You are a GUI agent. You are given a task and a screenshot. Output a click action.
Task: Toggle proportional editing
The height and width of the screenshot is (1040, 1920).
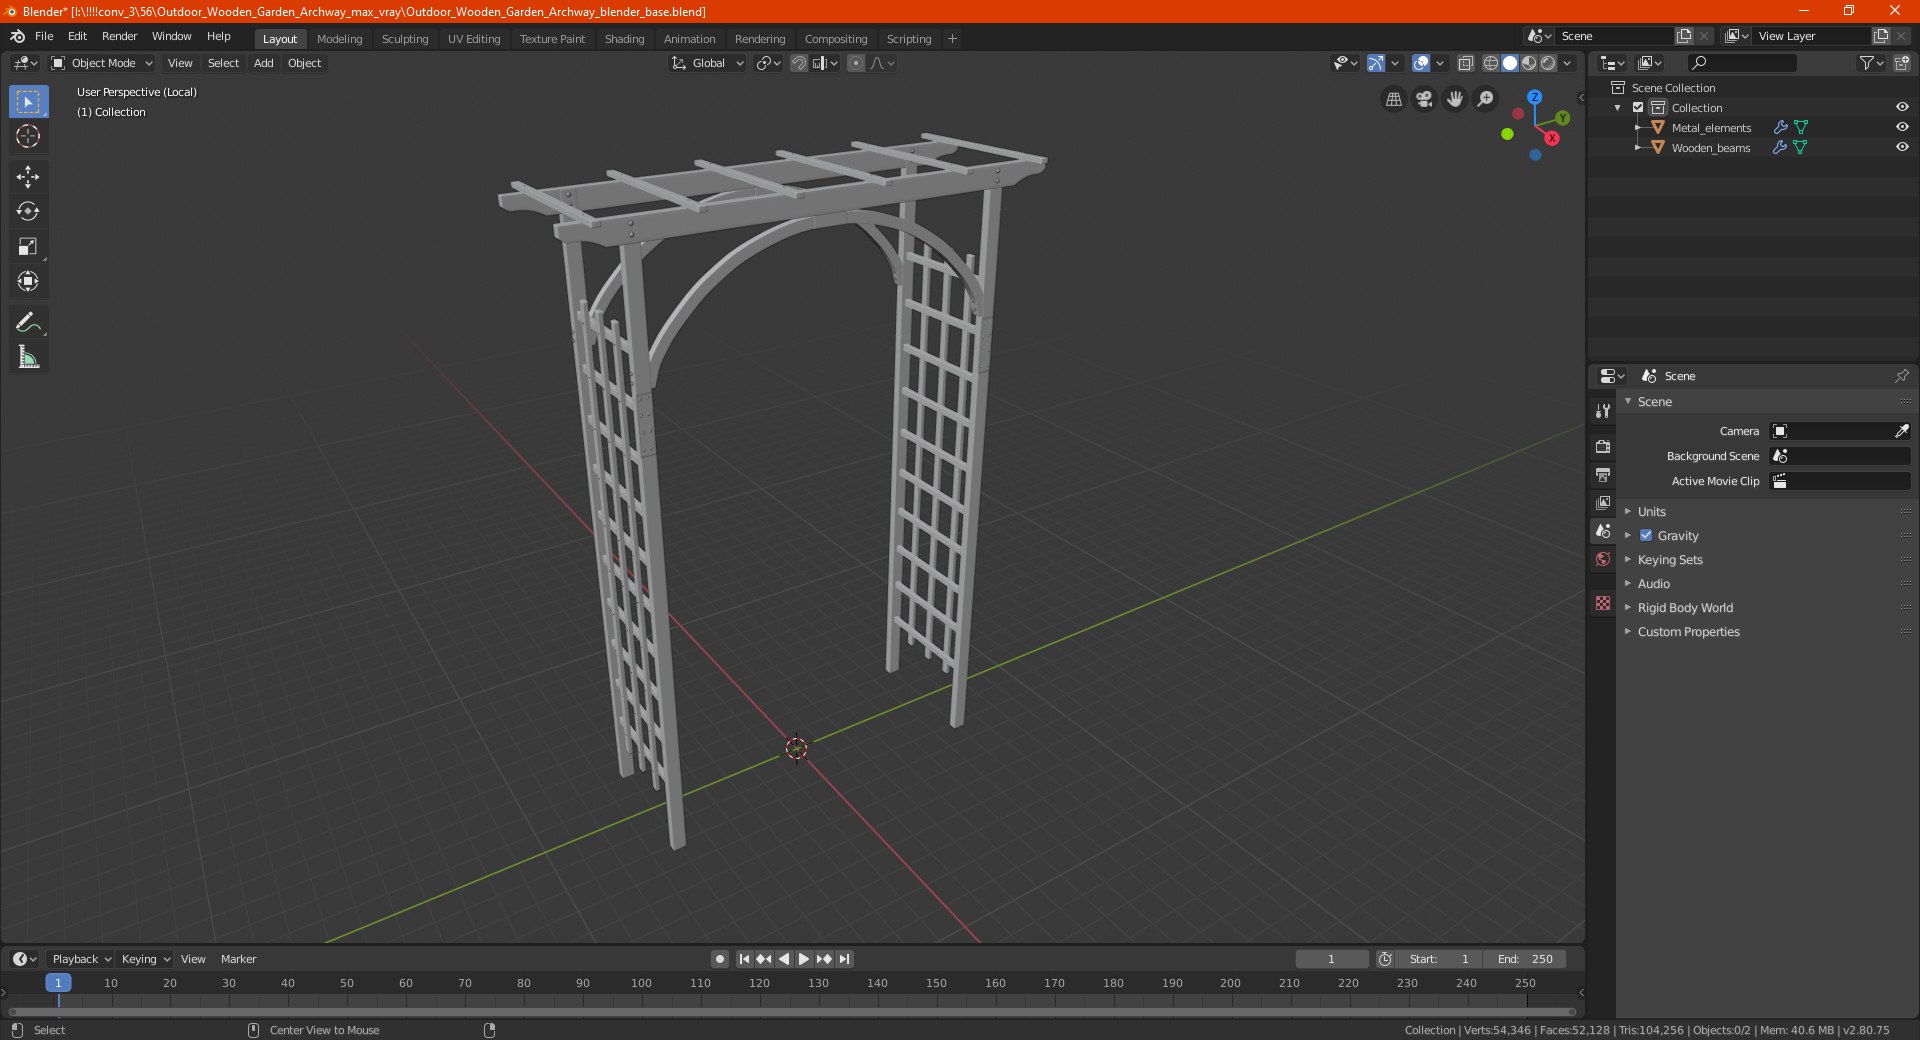click(x=856, y=63)
